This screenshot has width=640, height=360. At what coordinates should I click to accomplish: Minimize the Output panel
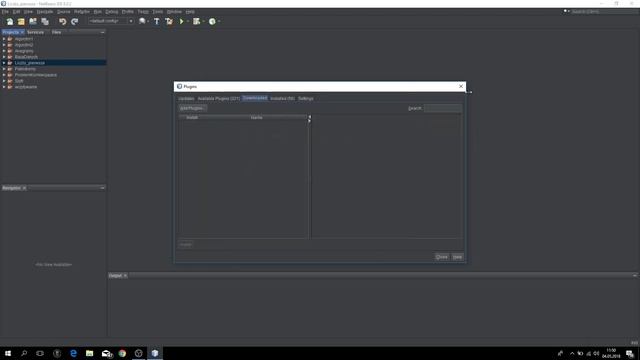click(x=635, y=276)
